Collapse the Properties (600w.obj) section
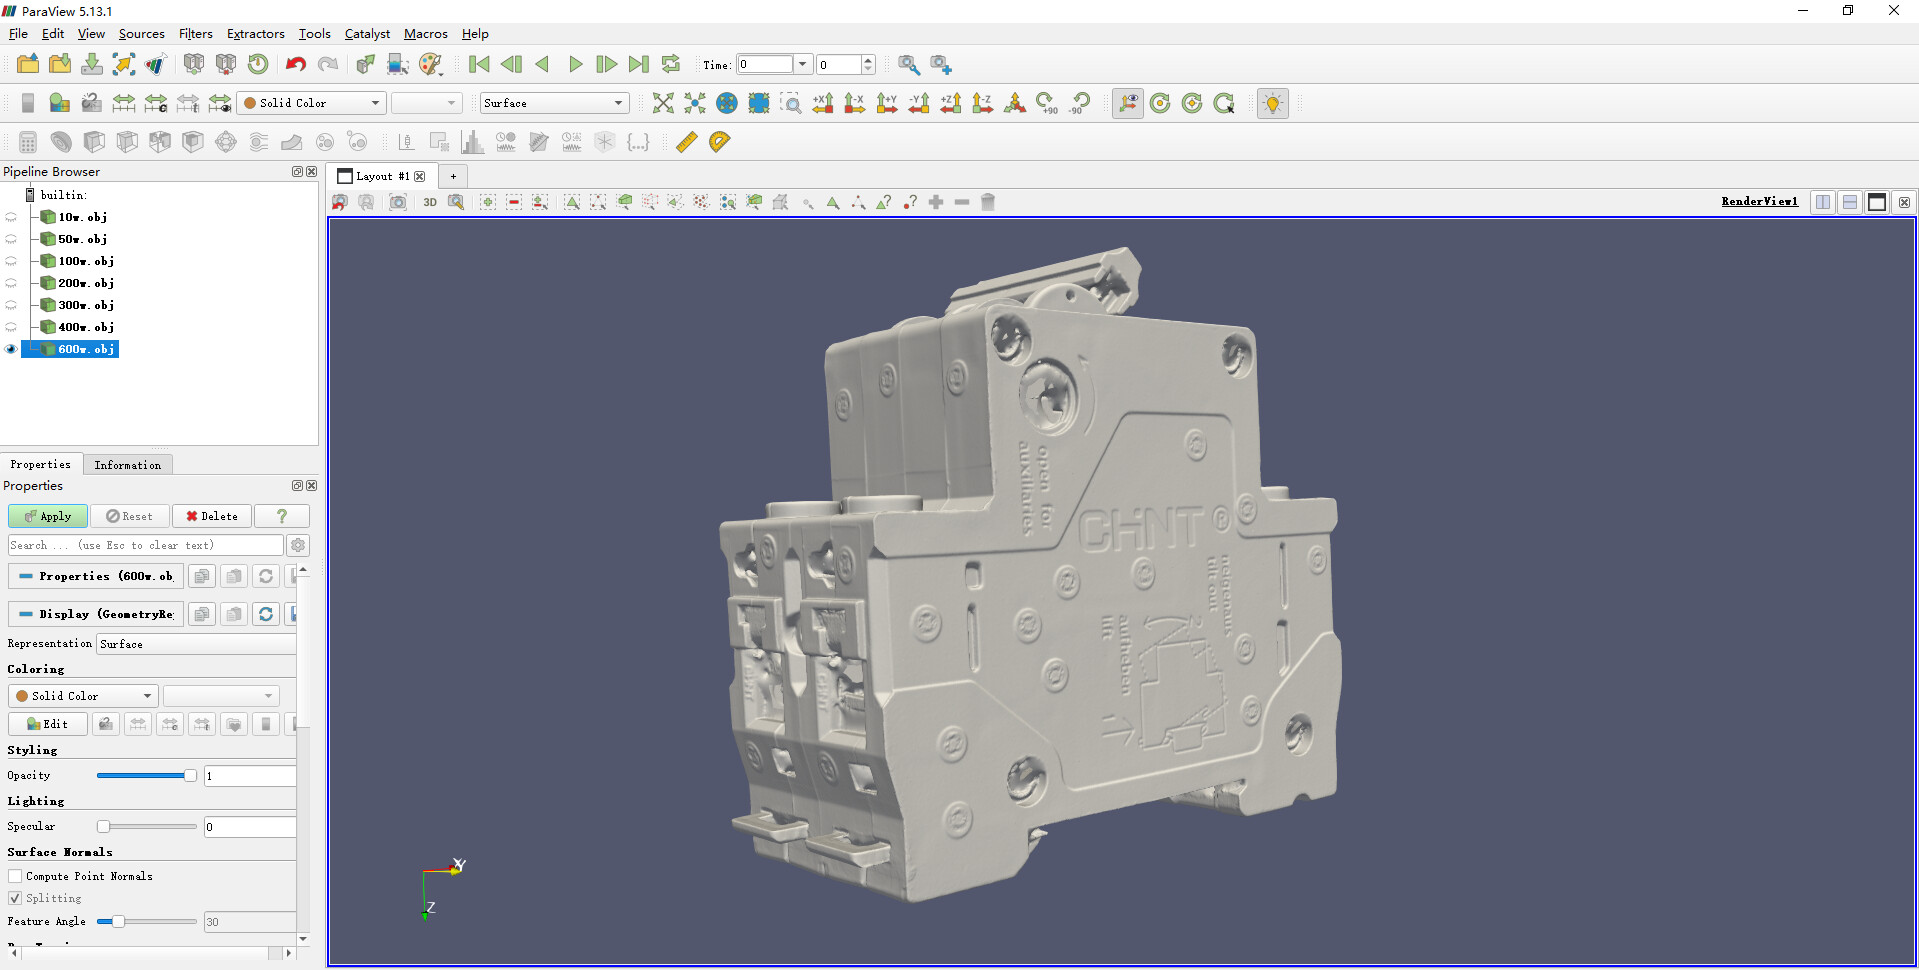 click(96, 576)
